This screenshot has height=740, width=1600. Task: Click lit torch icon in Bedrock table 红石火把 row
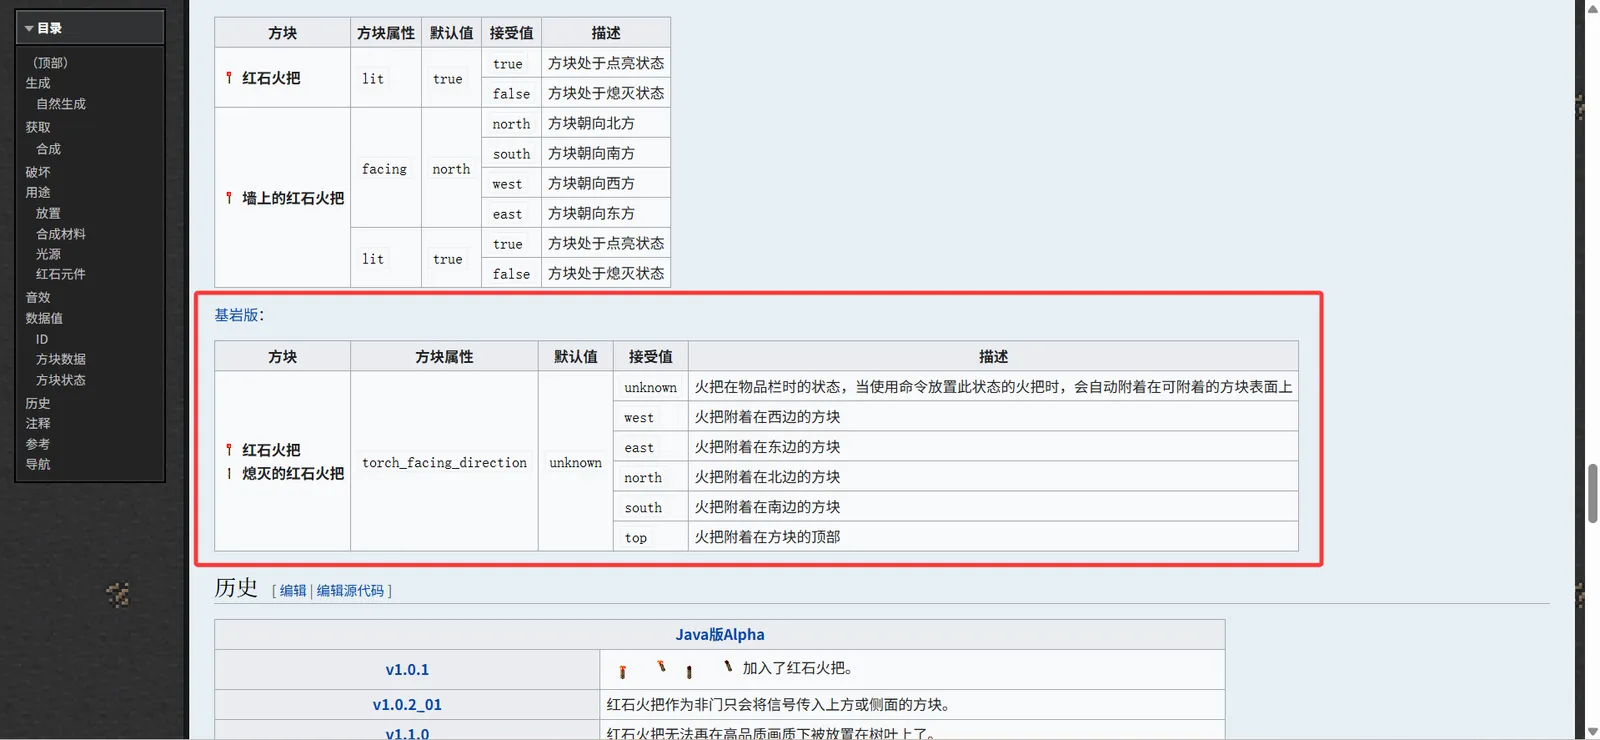(229, 450)
